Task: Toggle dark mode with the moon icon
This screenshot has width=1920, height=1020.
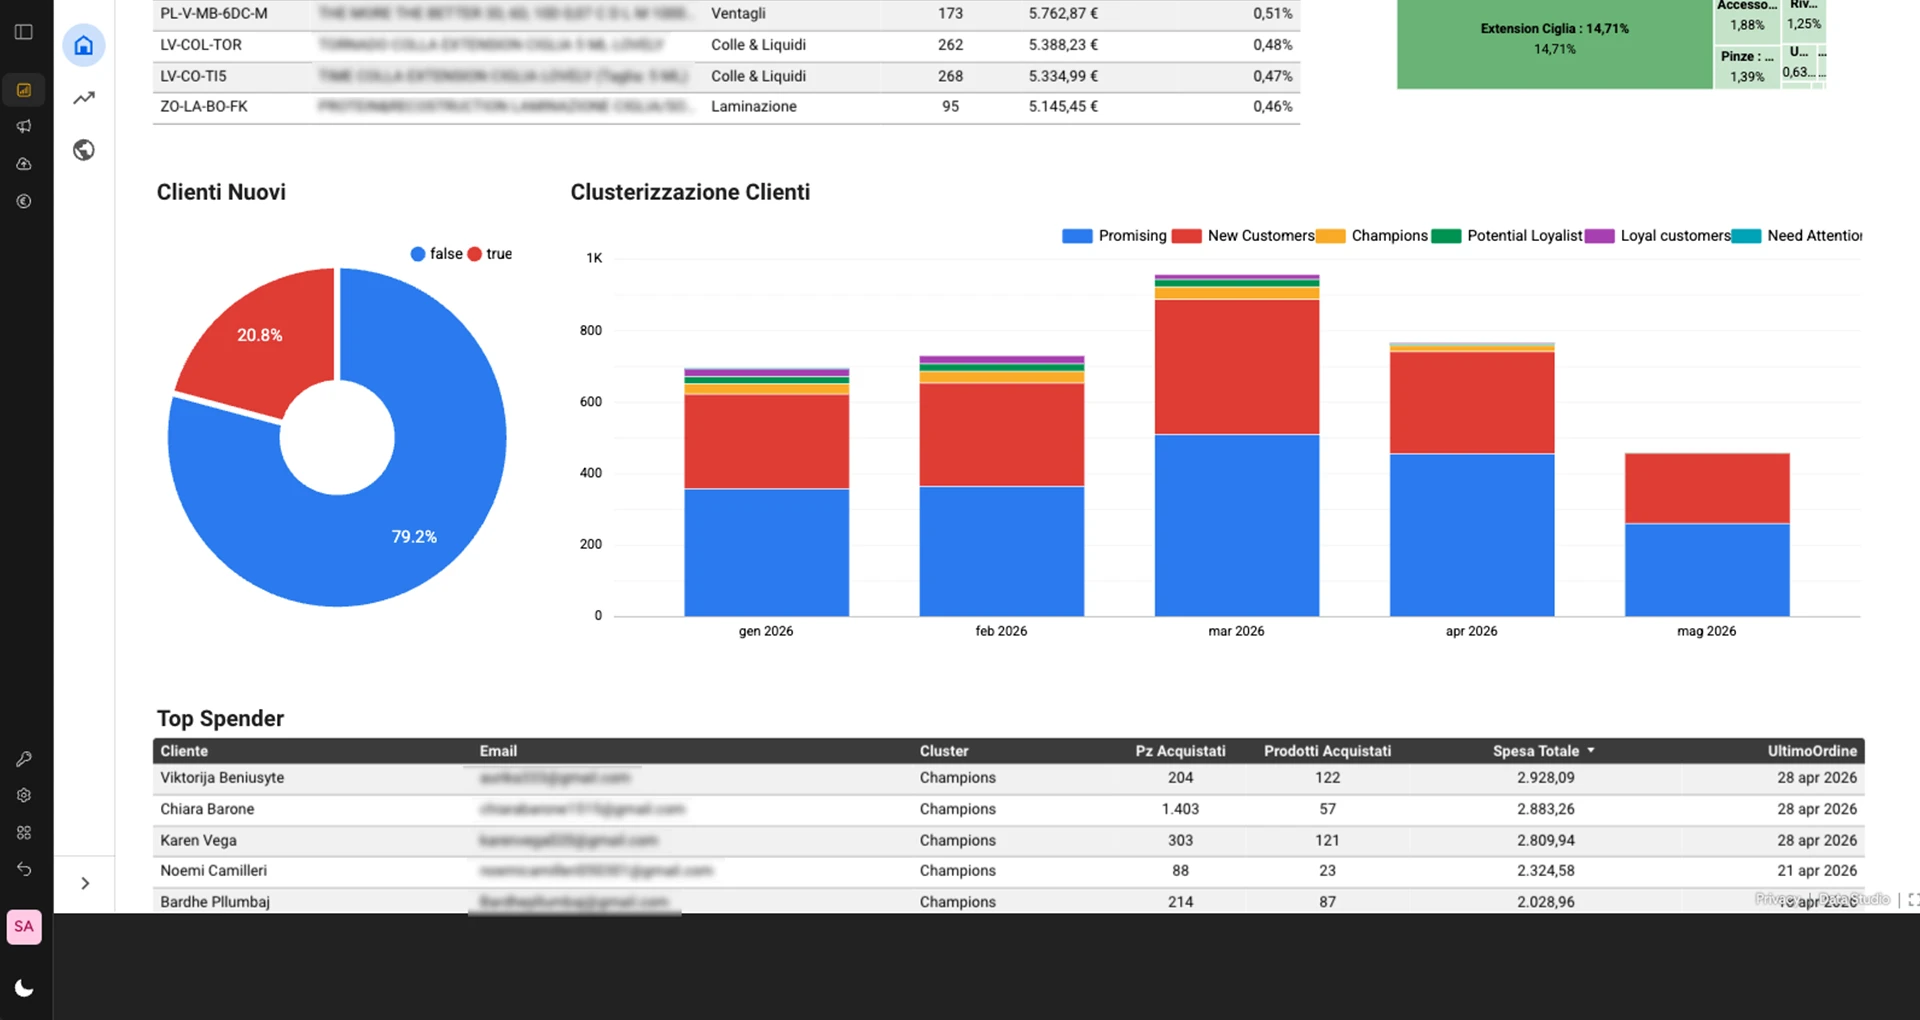Action: click(x=24, y=988)
